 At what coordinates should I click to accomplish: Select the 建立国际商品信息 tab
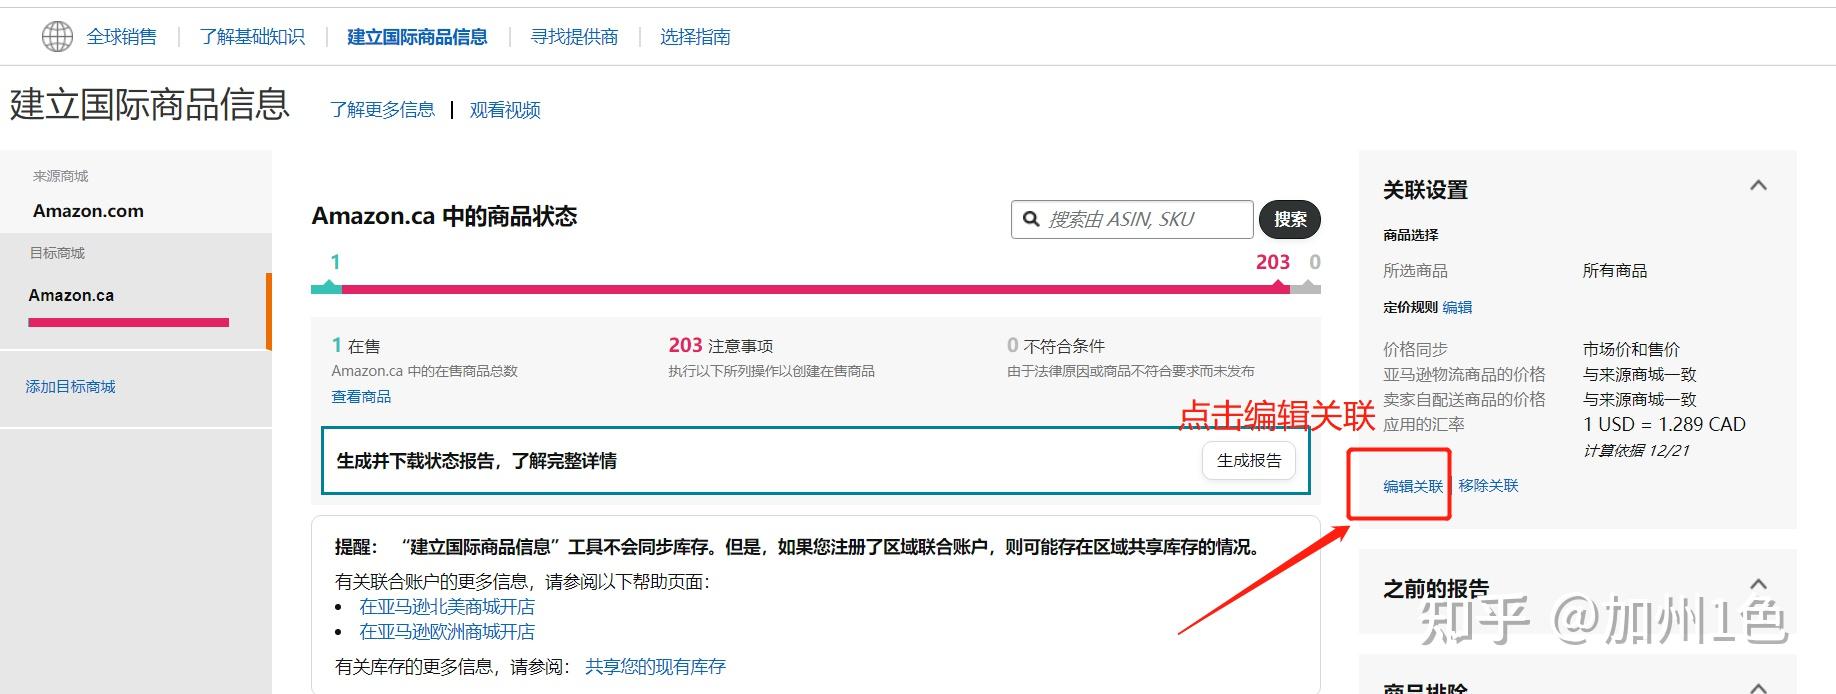417,37
